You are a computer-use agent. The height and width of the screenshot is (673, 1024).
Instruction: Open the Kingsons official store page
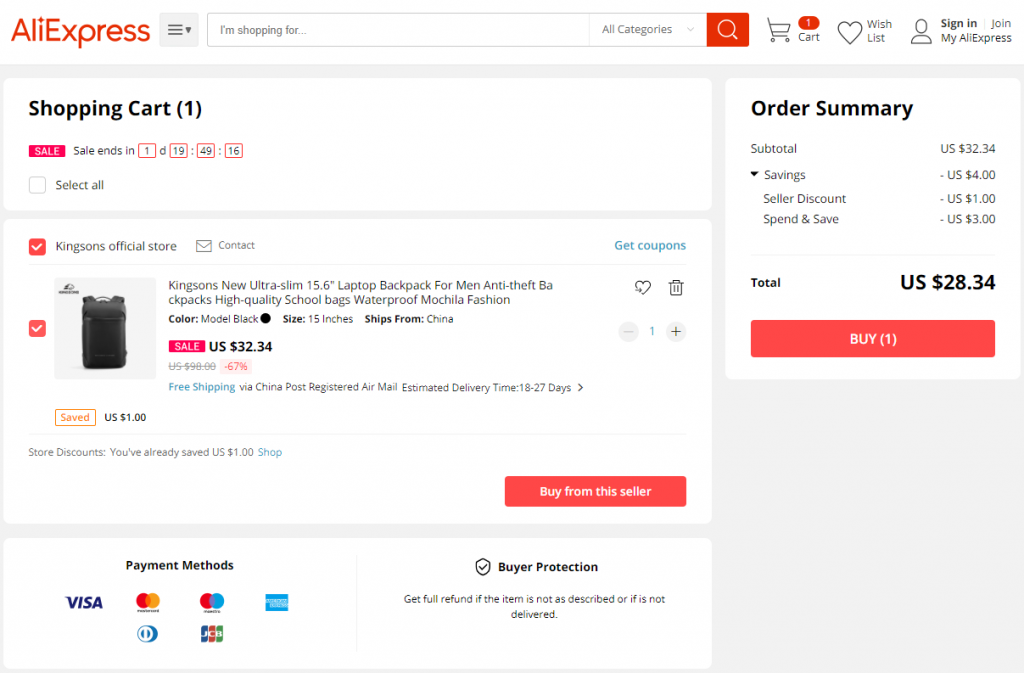[116, 246]
